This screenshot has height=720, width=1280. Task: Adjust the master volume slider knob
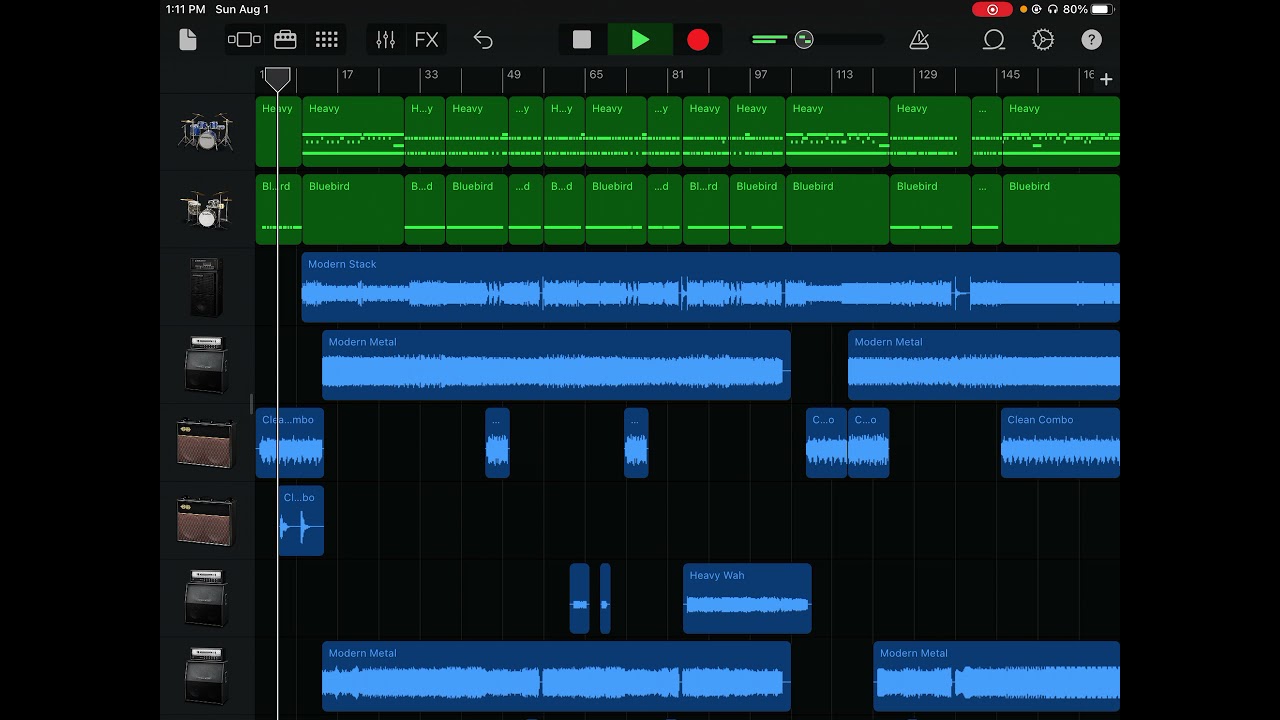pyautogui.click(x=804, y=40)
